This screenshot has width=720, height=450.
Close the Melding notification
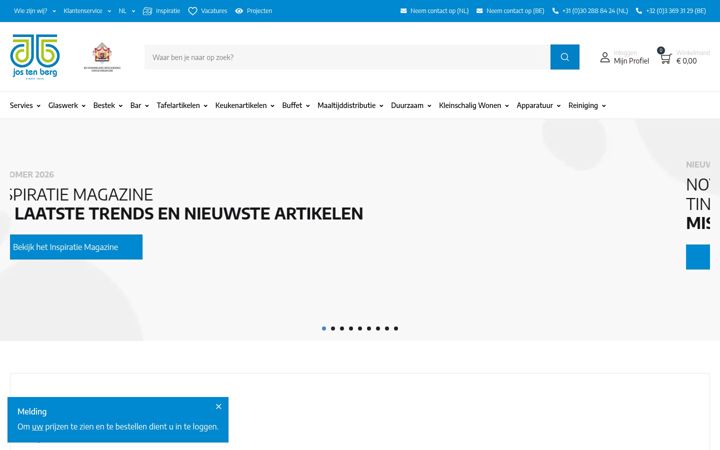coord(219,406)
